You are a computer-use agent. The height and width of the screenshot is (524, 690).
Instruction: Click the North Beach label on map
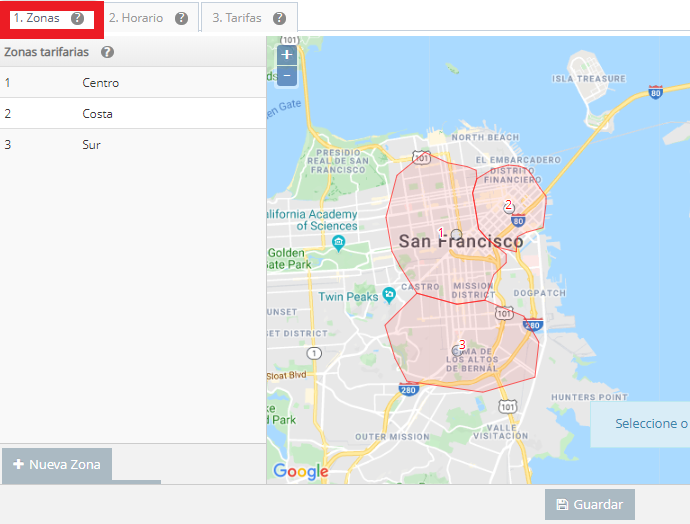[x=485, y=137]
